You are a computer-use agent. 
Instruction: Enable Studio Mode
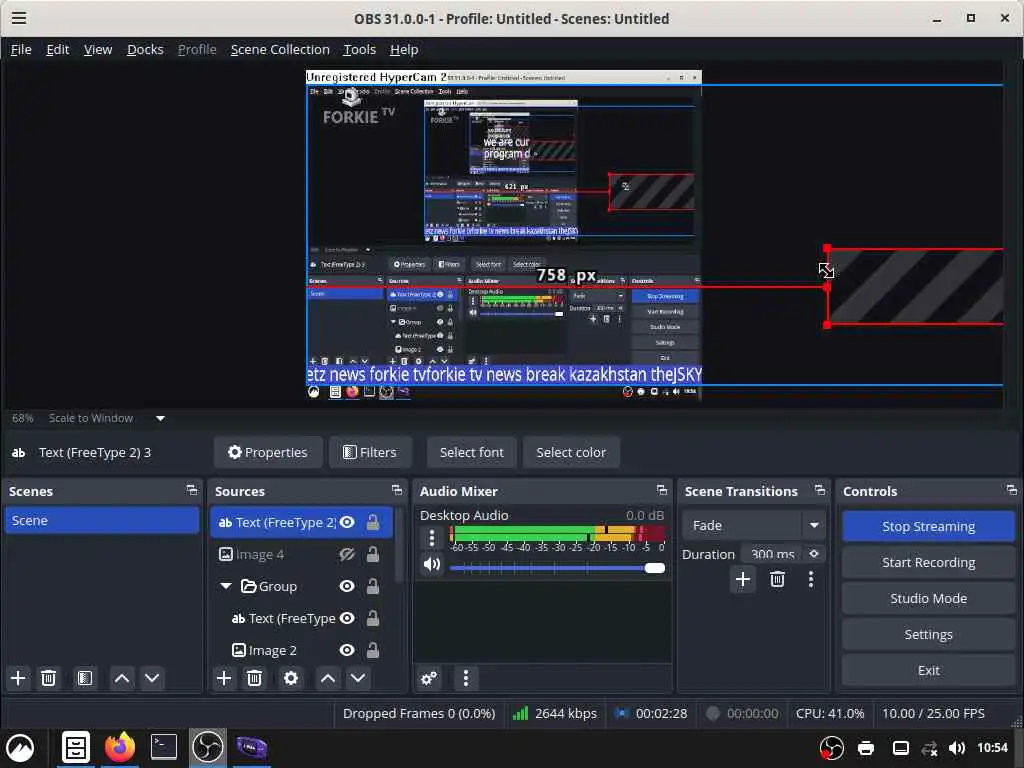928,598
